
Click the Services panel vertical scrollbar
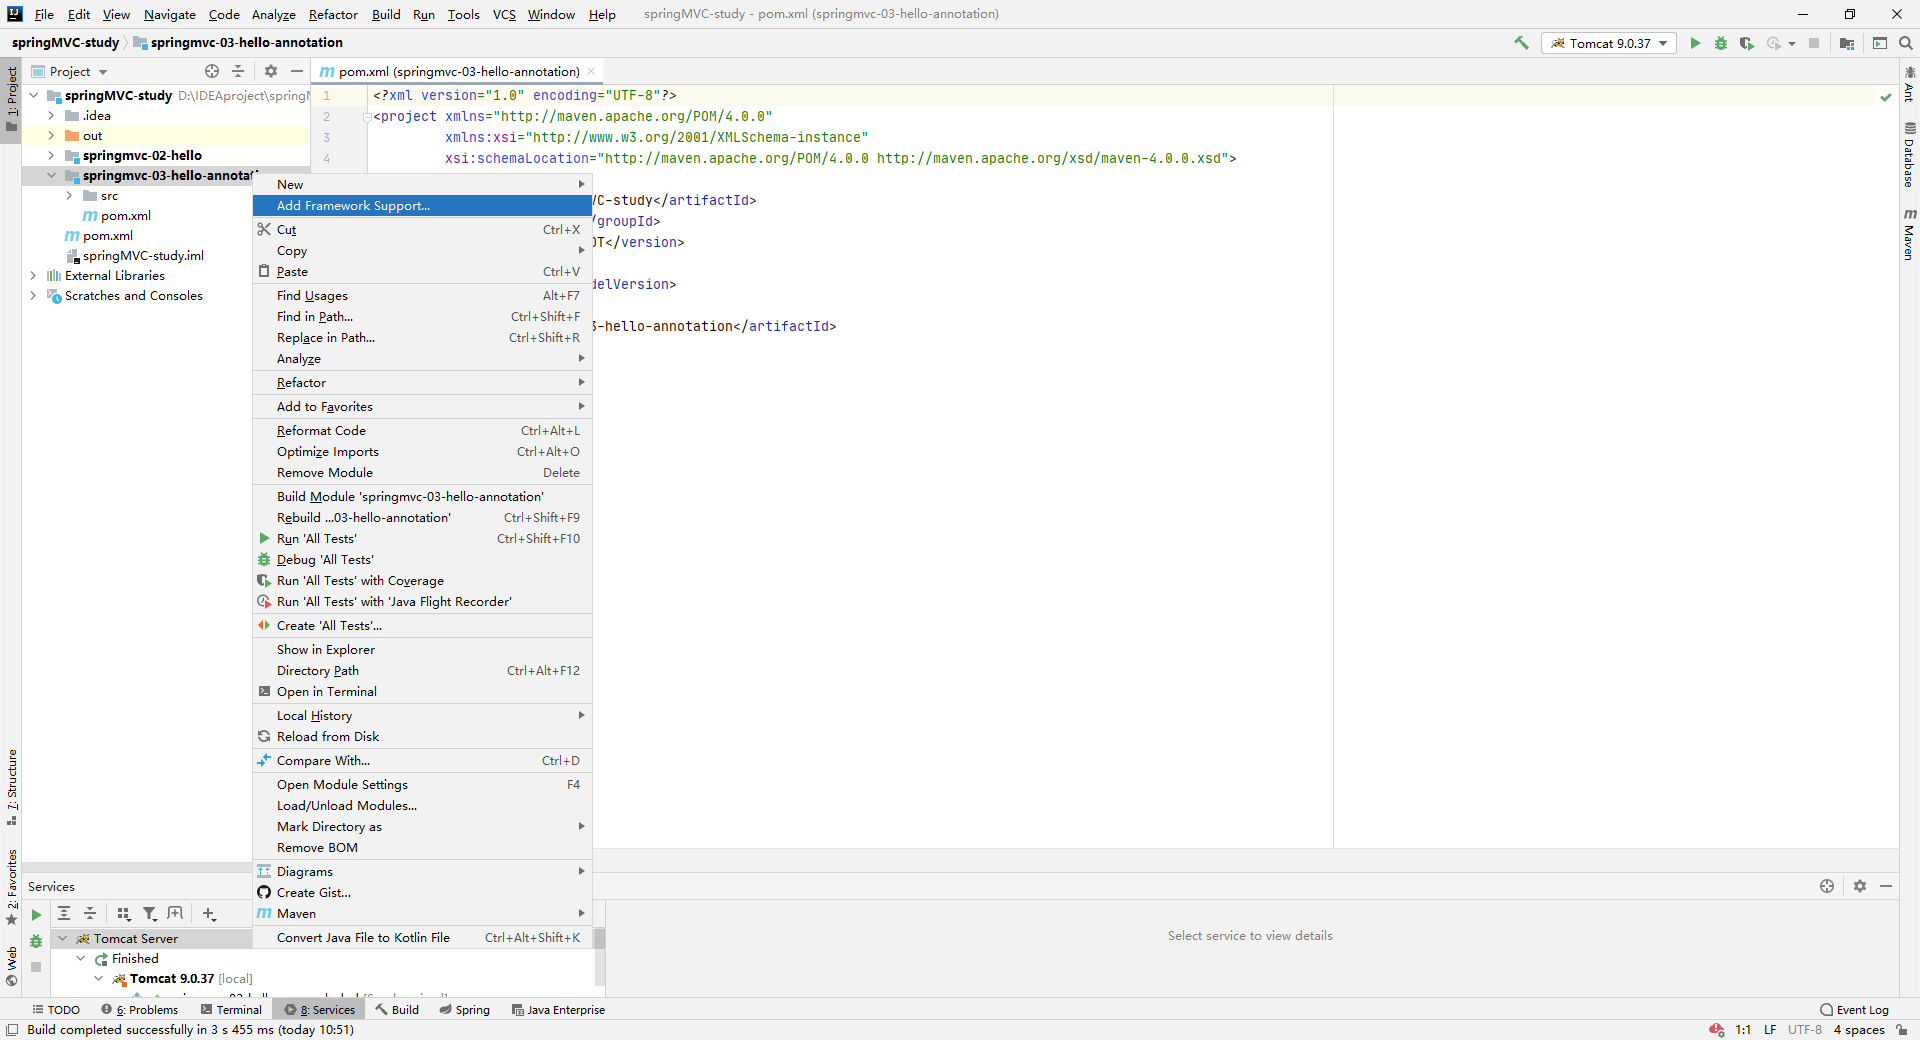[x=600, y=955]
